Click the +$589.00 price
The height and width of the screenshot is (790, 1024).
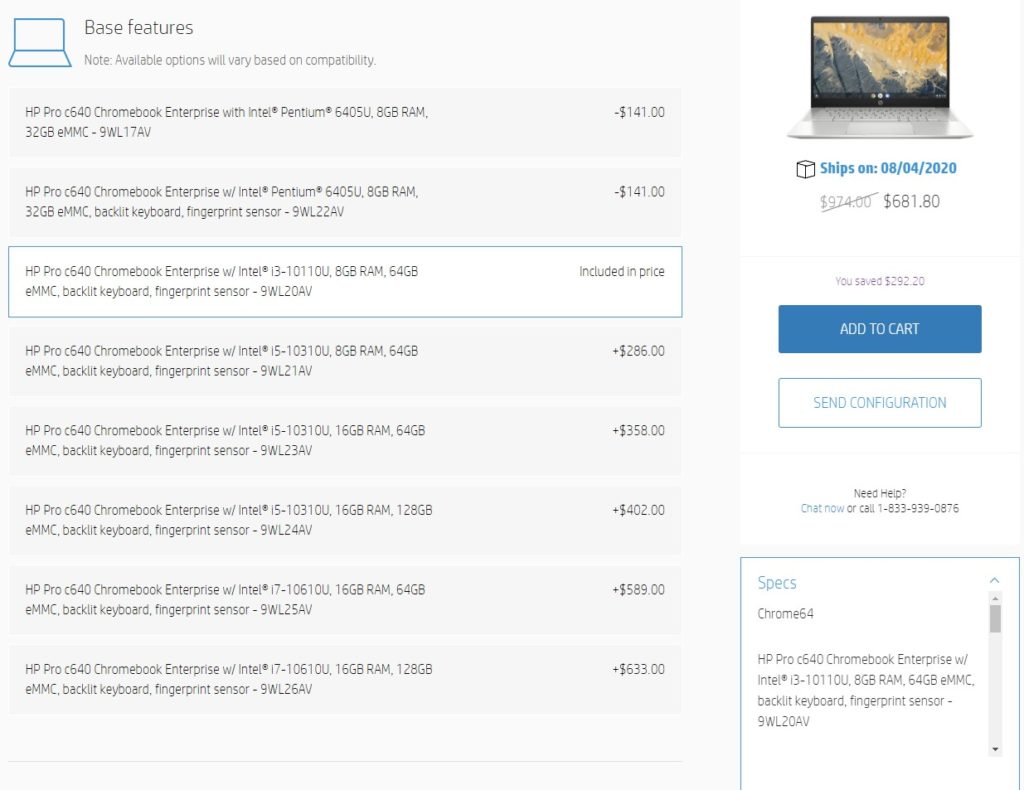click(x=638, y=590)
